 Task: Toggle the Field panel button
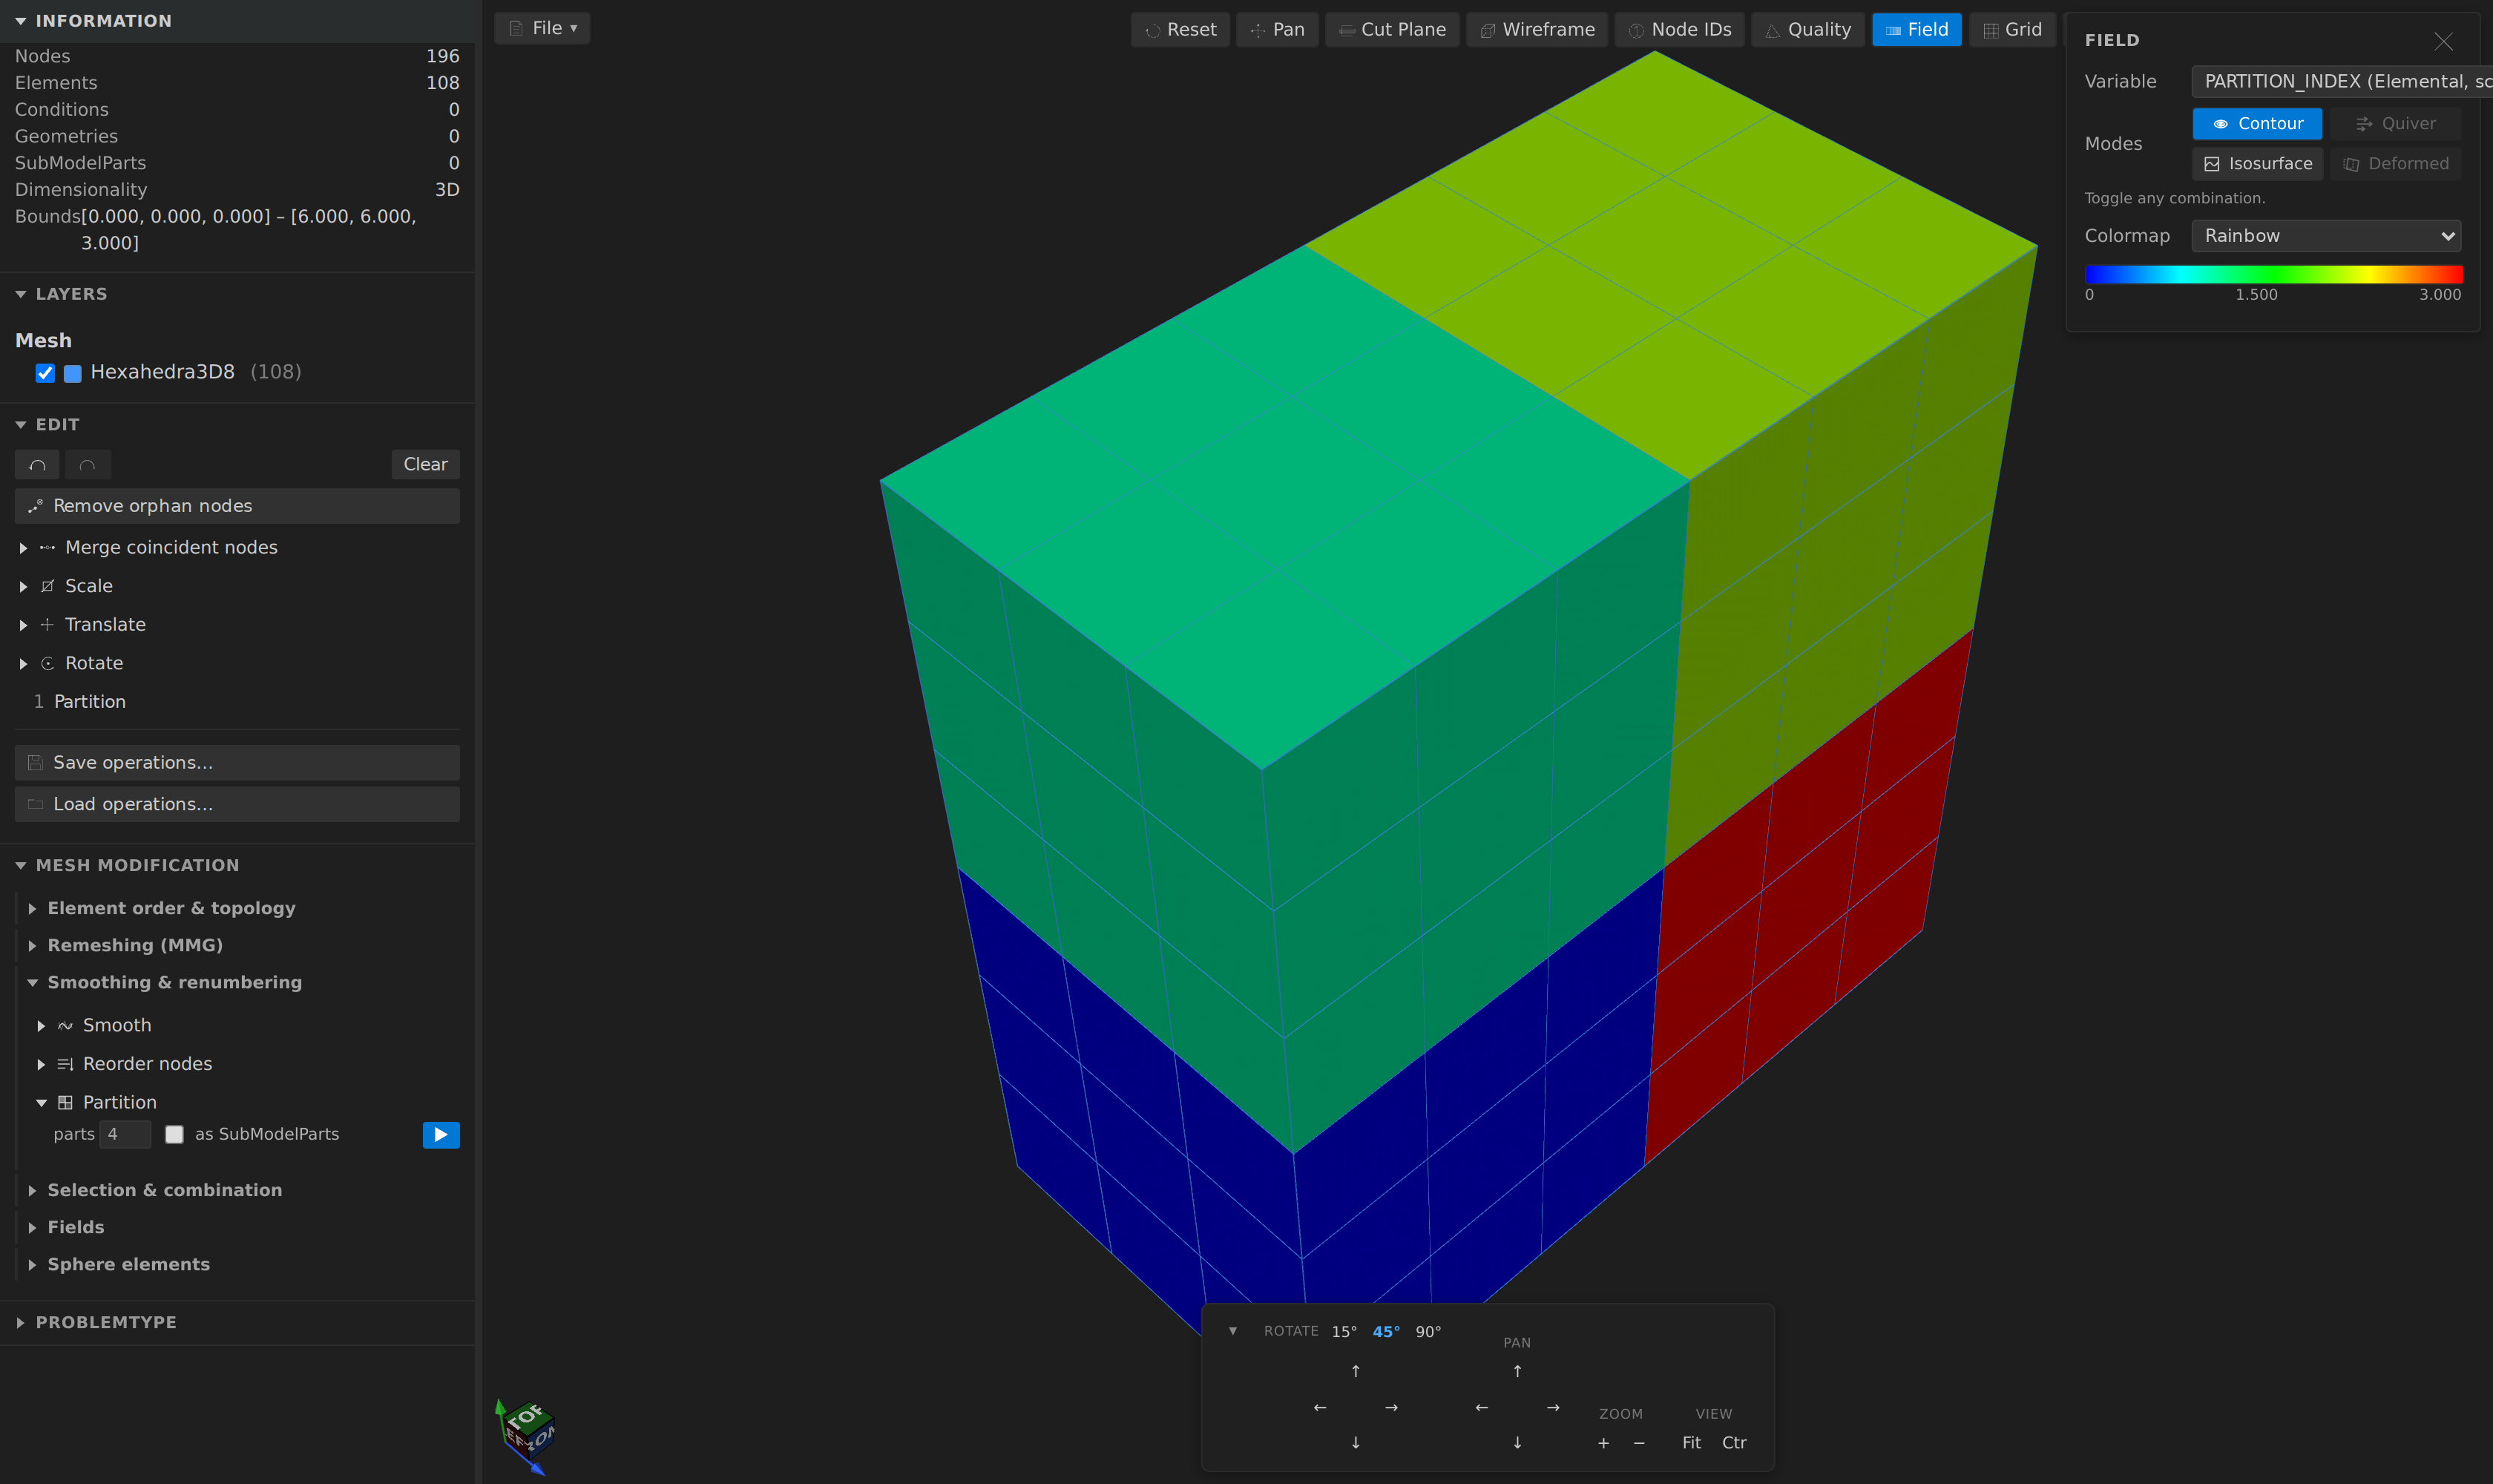coord(1916,29)
